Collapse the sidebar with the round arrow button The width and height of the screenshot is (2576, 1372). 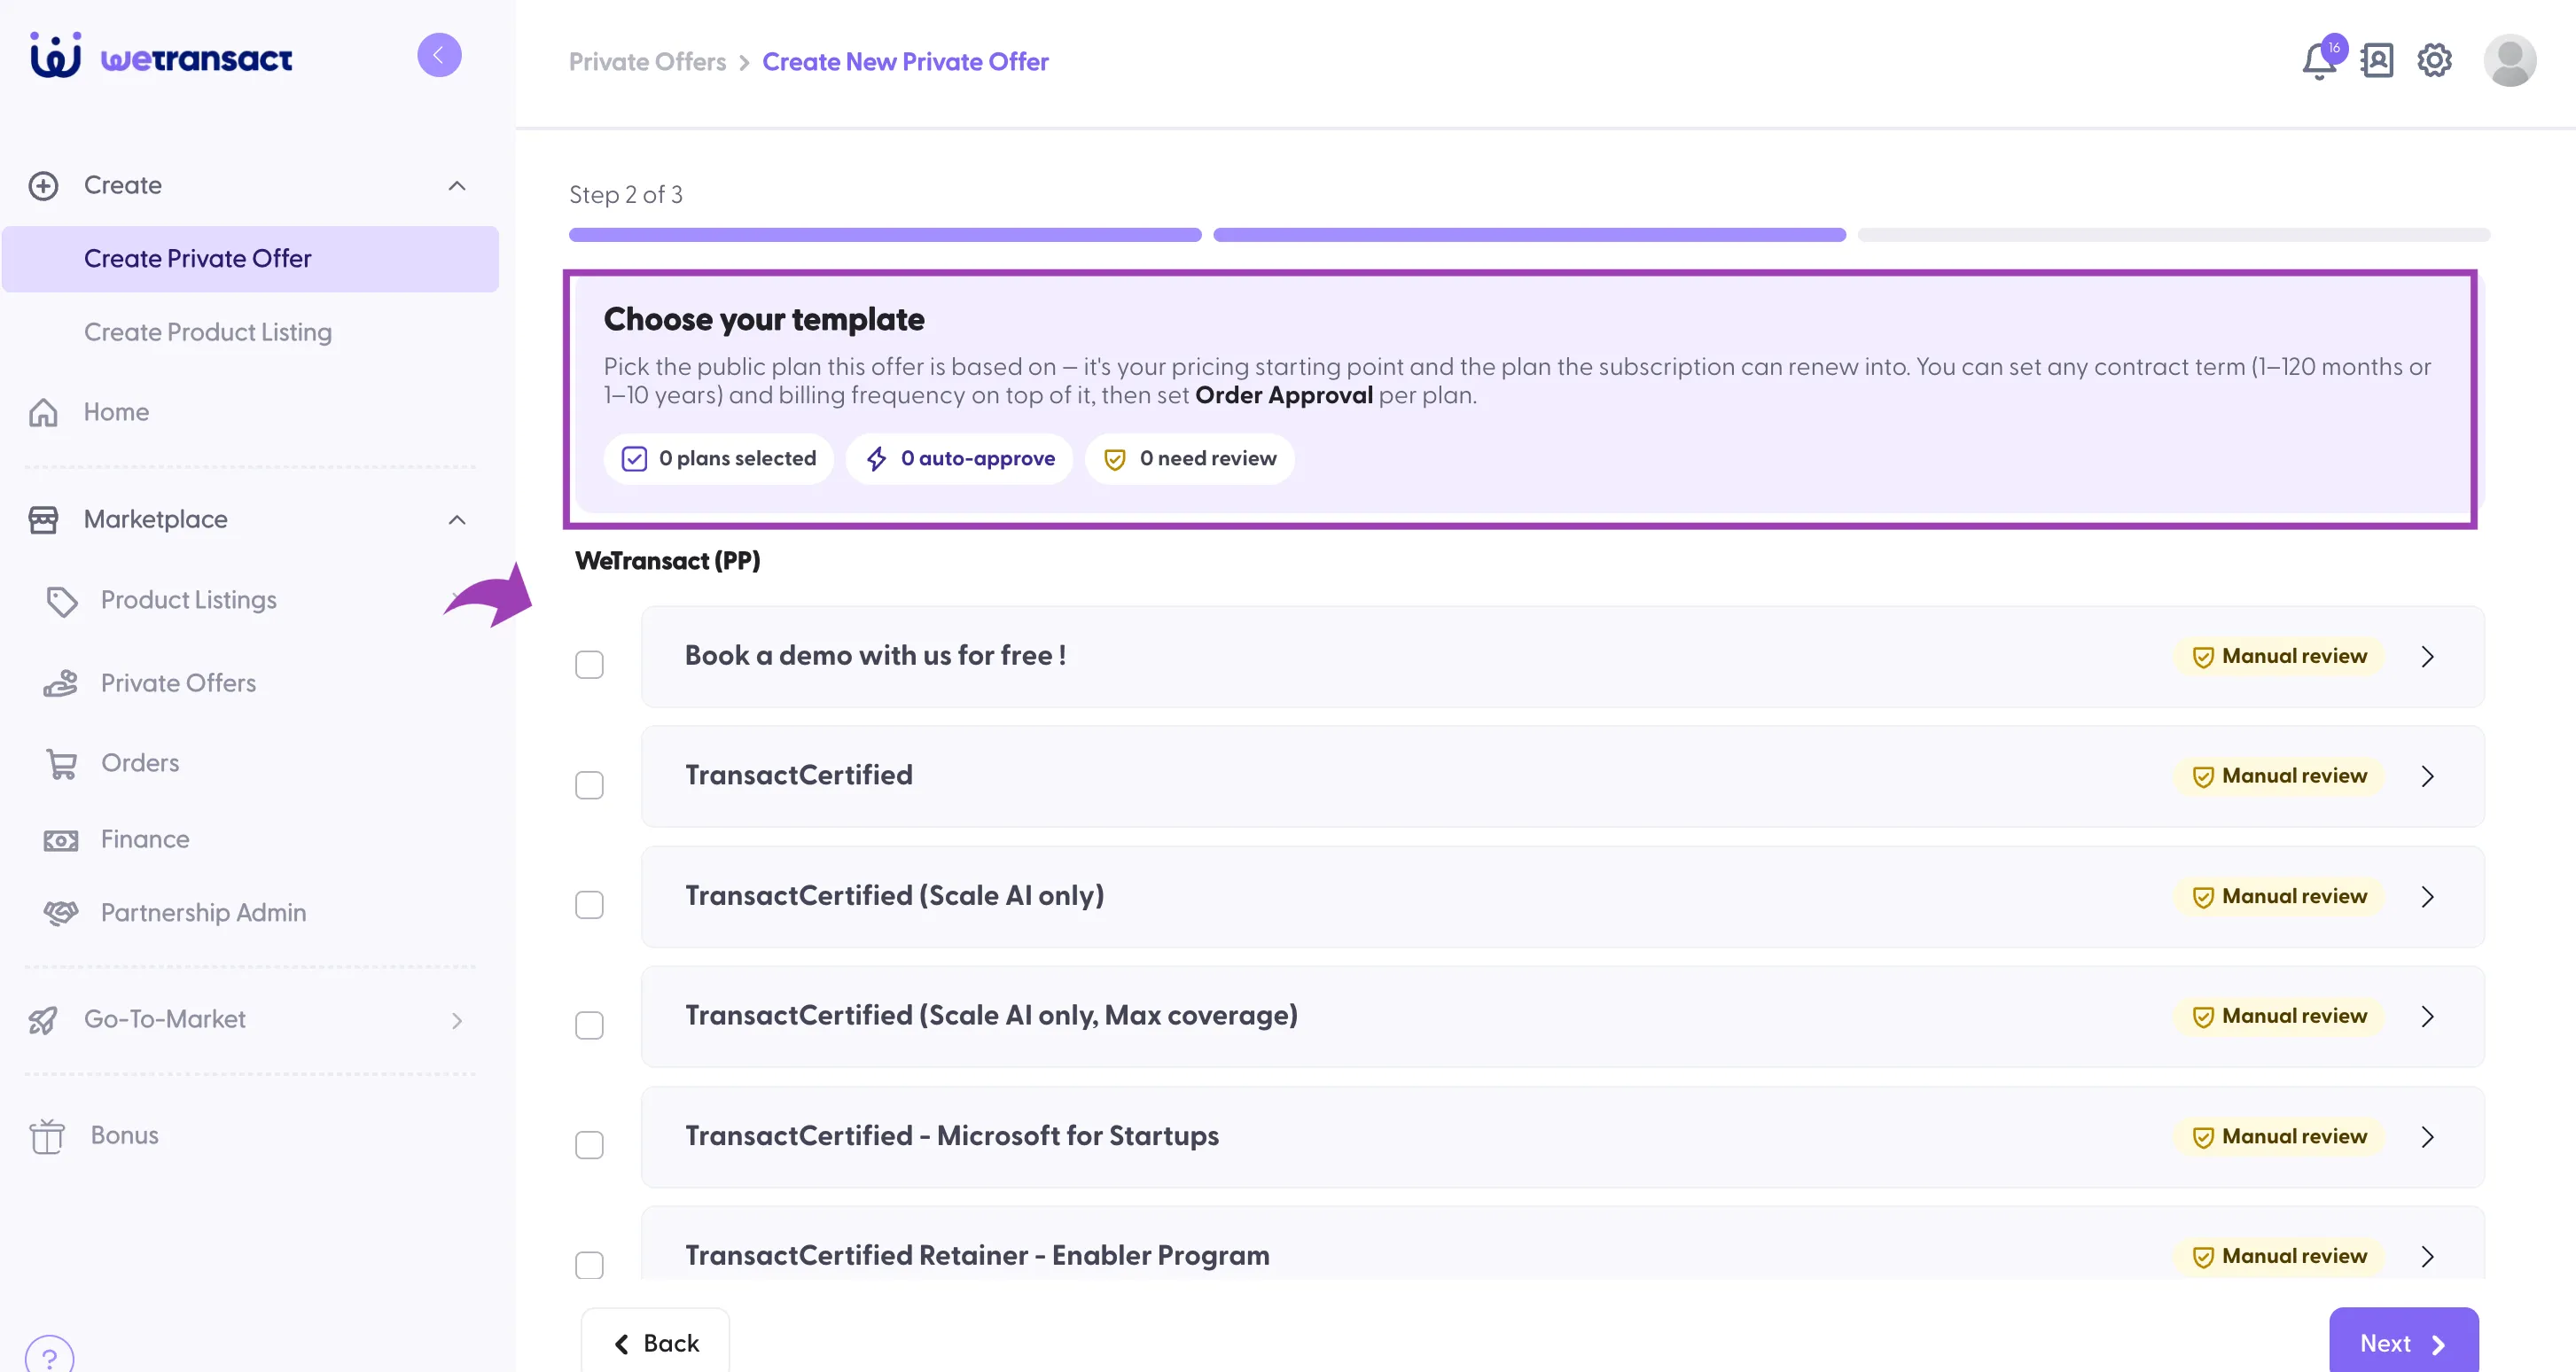tap(439, 55)
